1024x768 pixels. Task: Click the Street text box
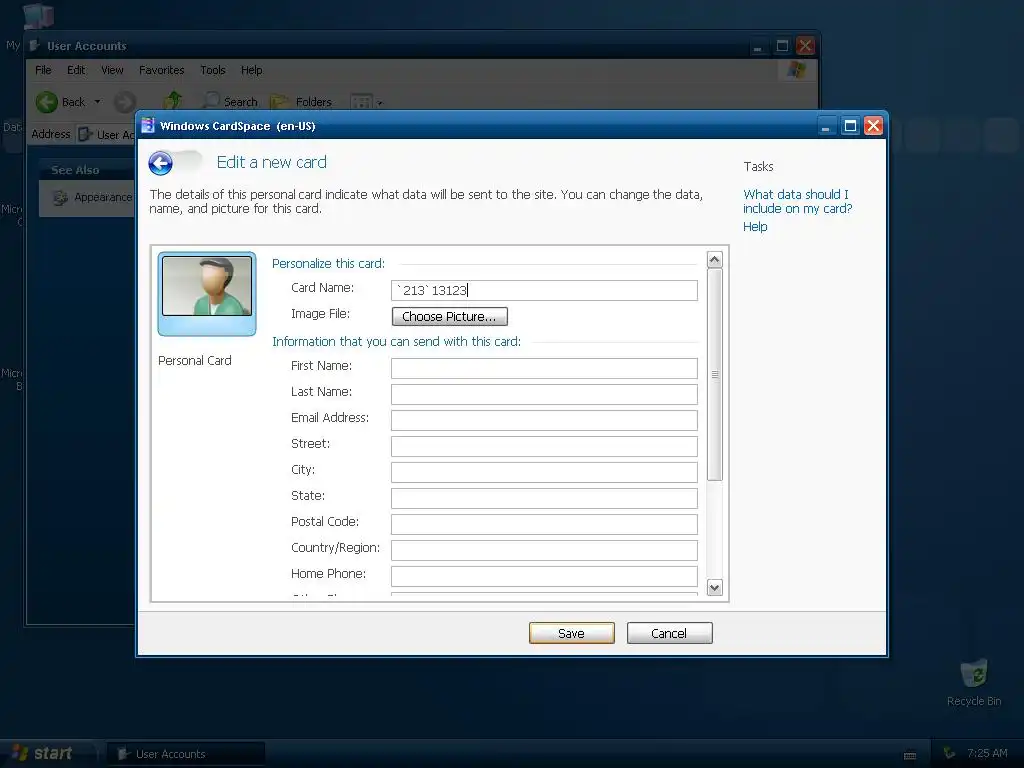click(x=544, y=446)
